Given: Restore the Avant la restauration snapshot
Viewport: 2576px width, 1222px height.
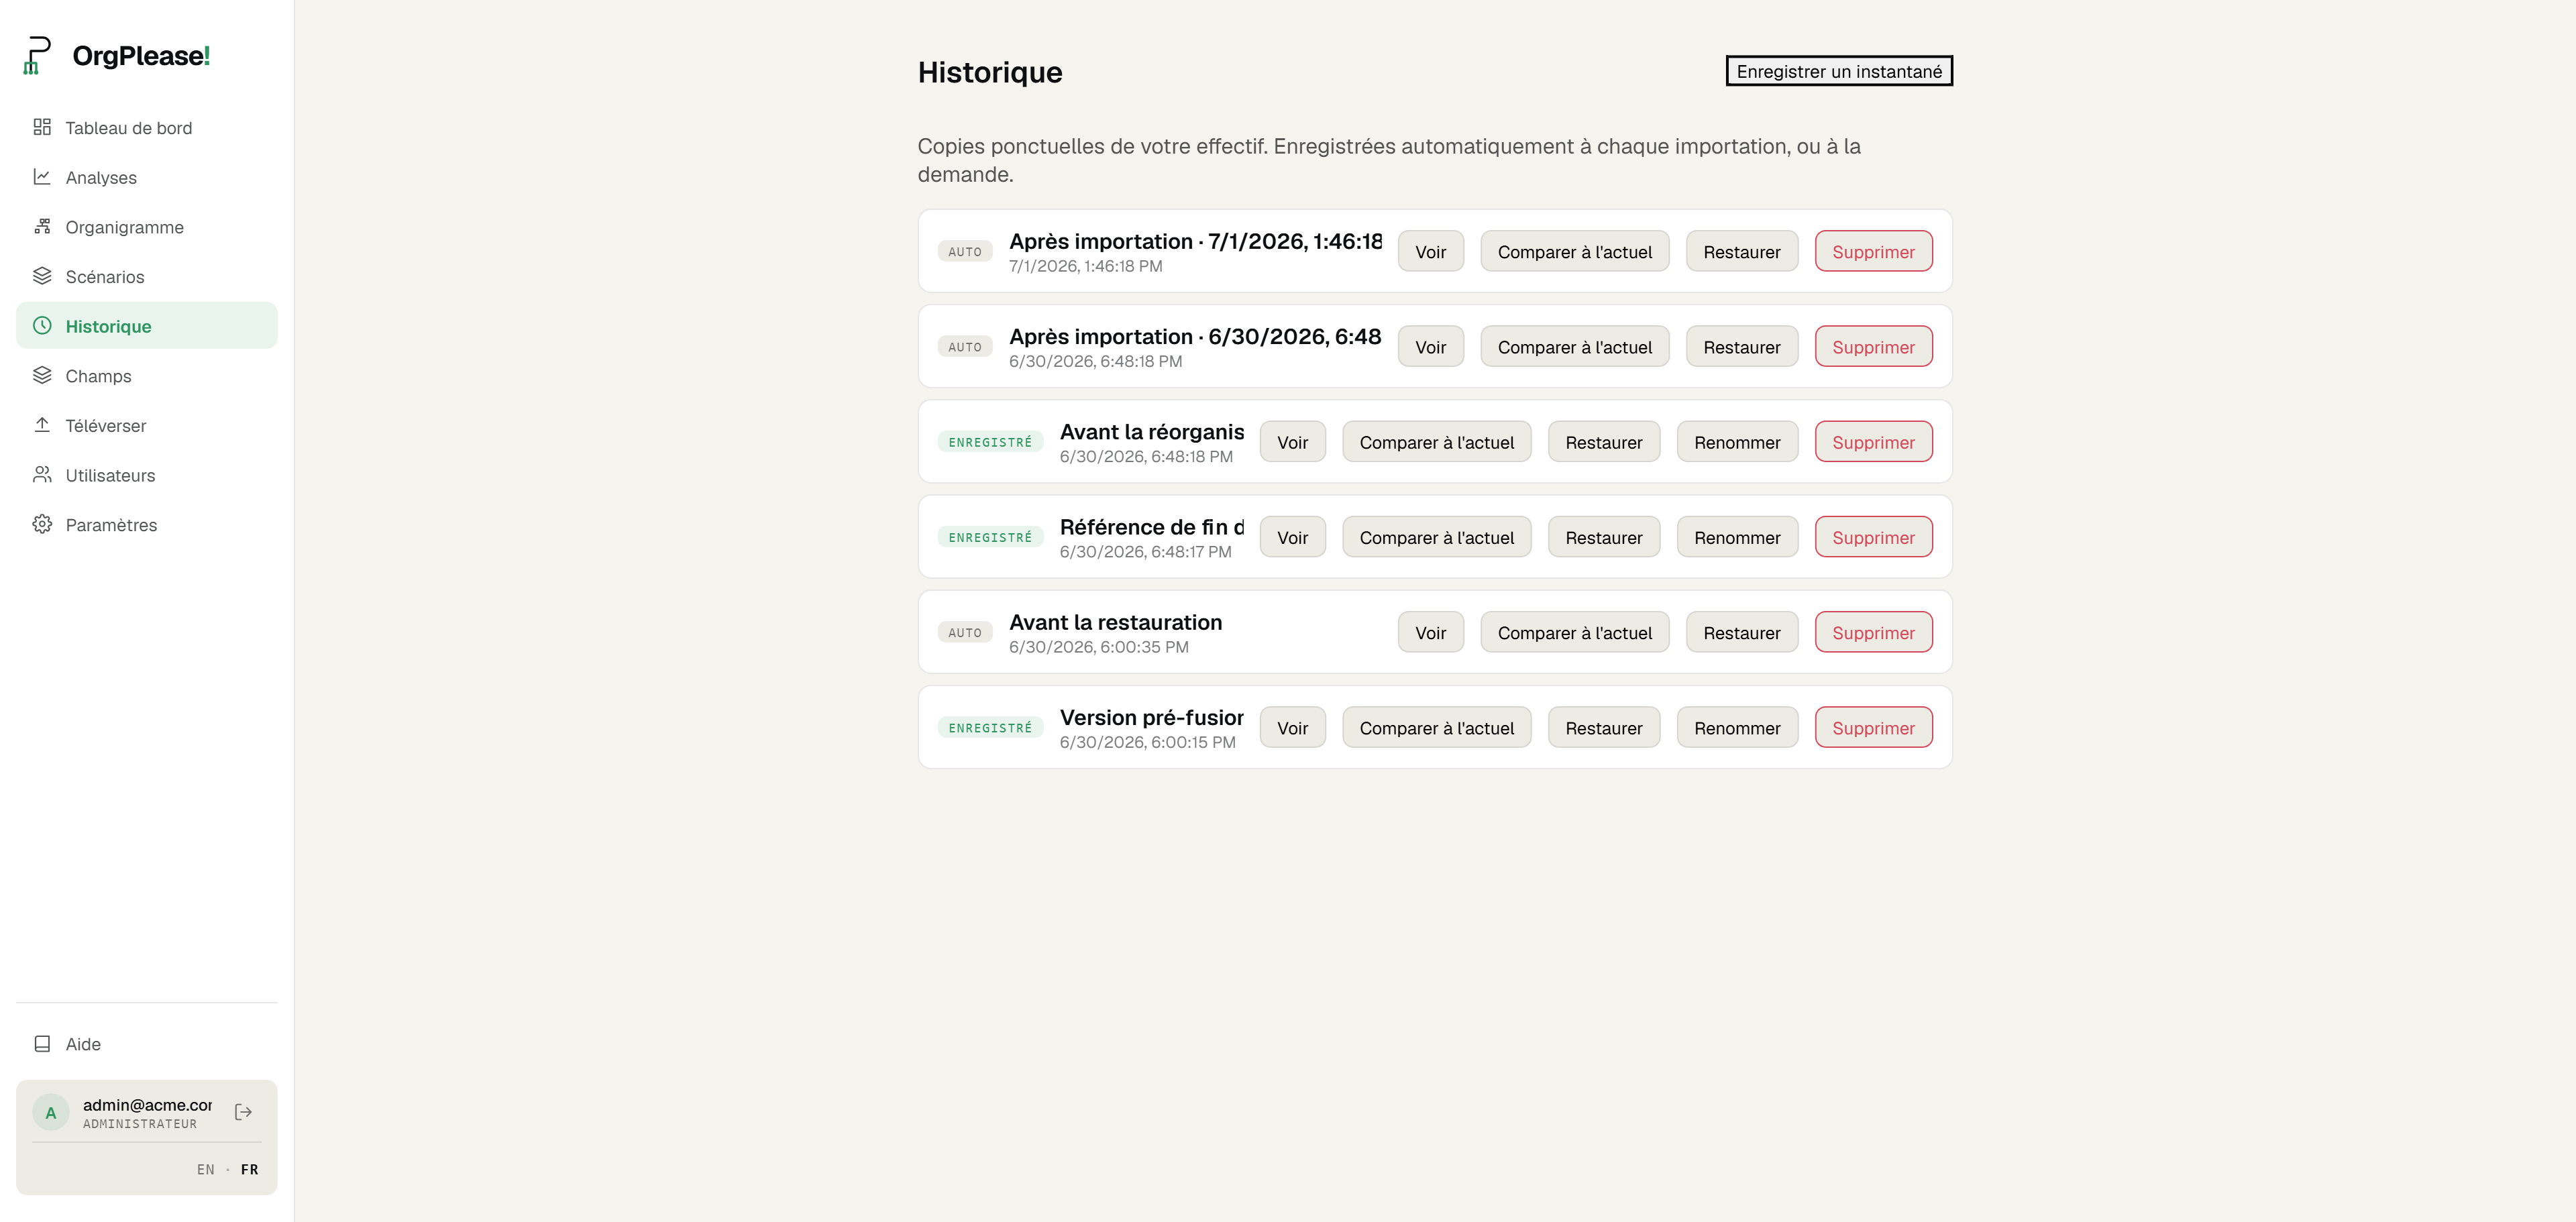Looking at the screenshot, I should (1741, 632).
